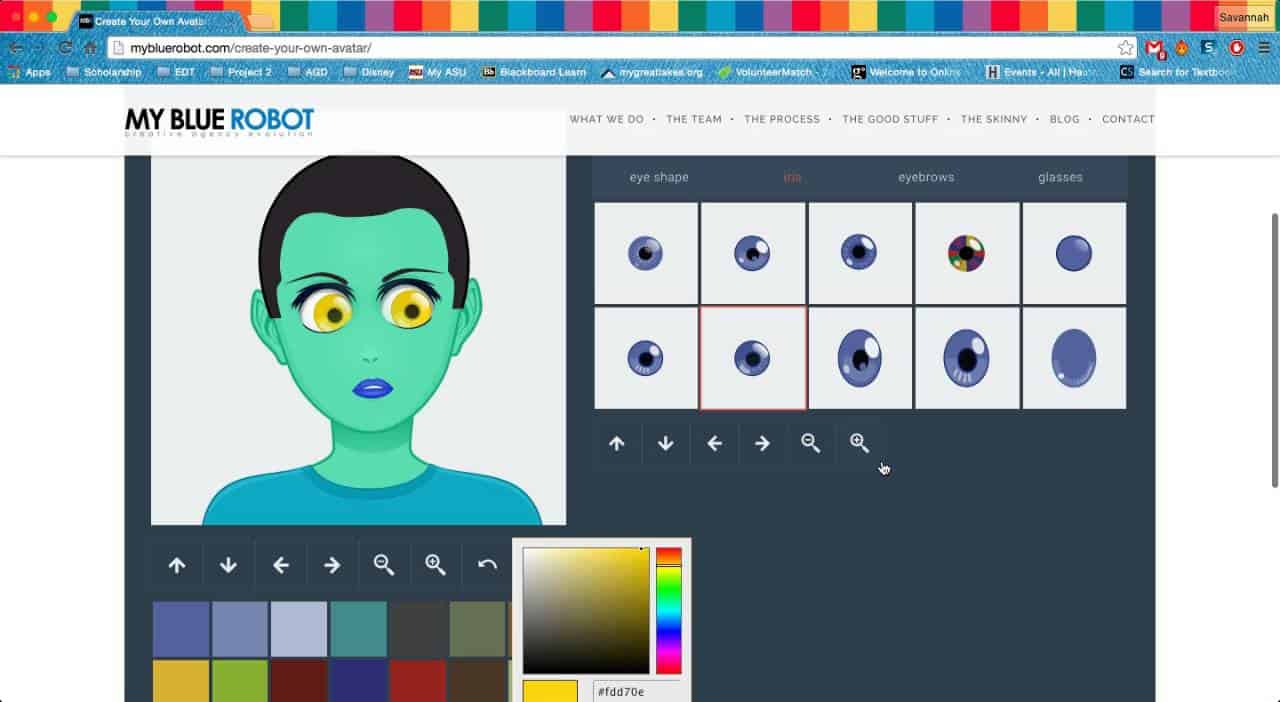1280x702 pixels.
Task: Go to the BLOG page
Action: pyautogui.click(x=1064, y=119)
